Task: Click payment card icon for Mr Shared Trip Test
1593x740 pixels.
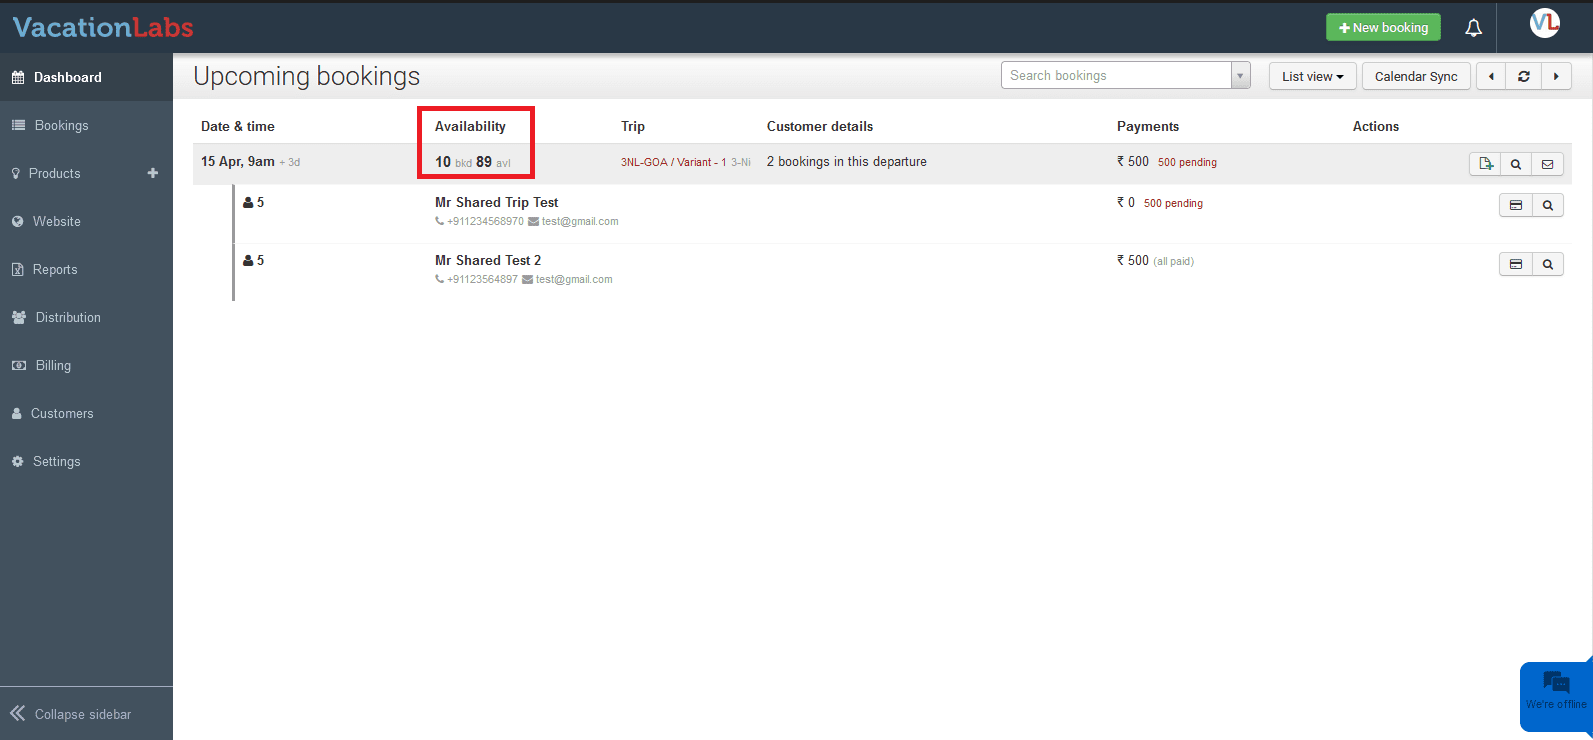Action: (1516, 205)
